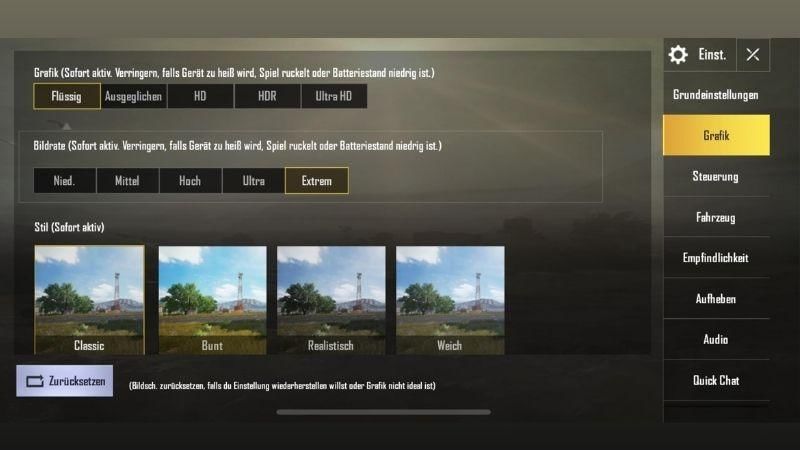Pick the Bunt style thumbnail
The image size is (800, 450).
click(x=212, y=300)
